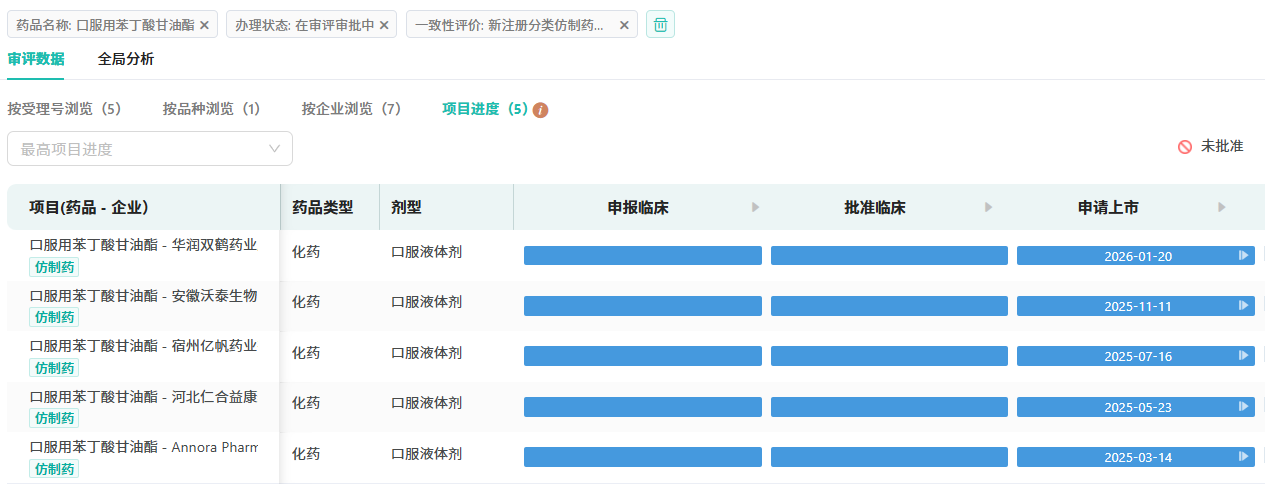Remove the 办理状态 在审评审批中 filter tag
Image resolution: width=1265 pixels, height=488 pixels.
(384, 25)
